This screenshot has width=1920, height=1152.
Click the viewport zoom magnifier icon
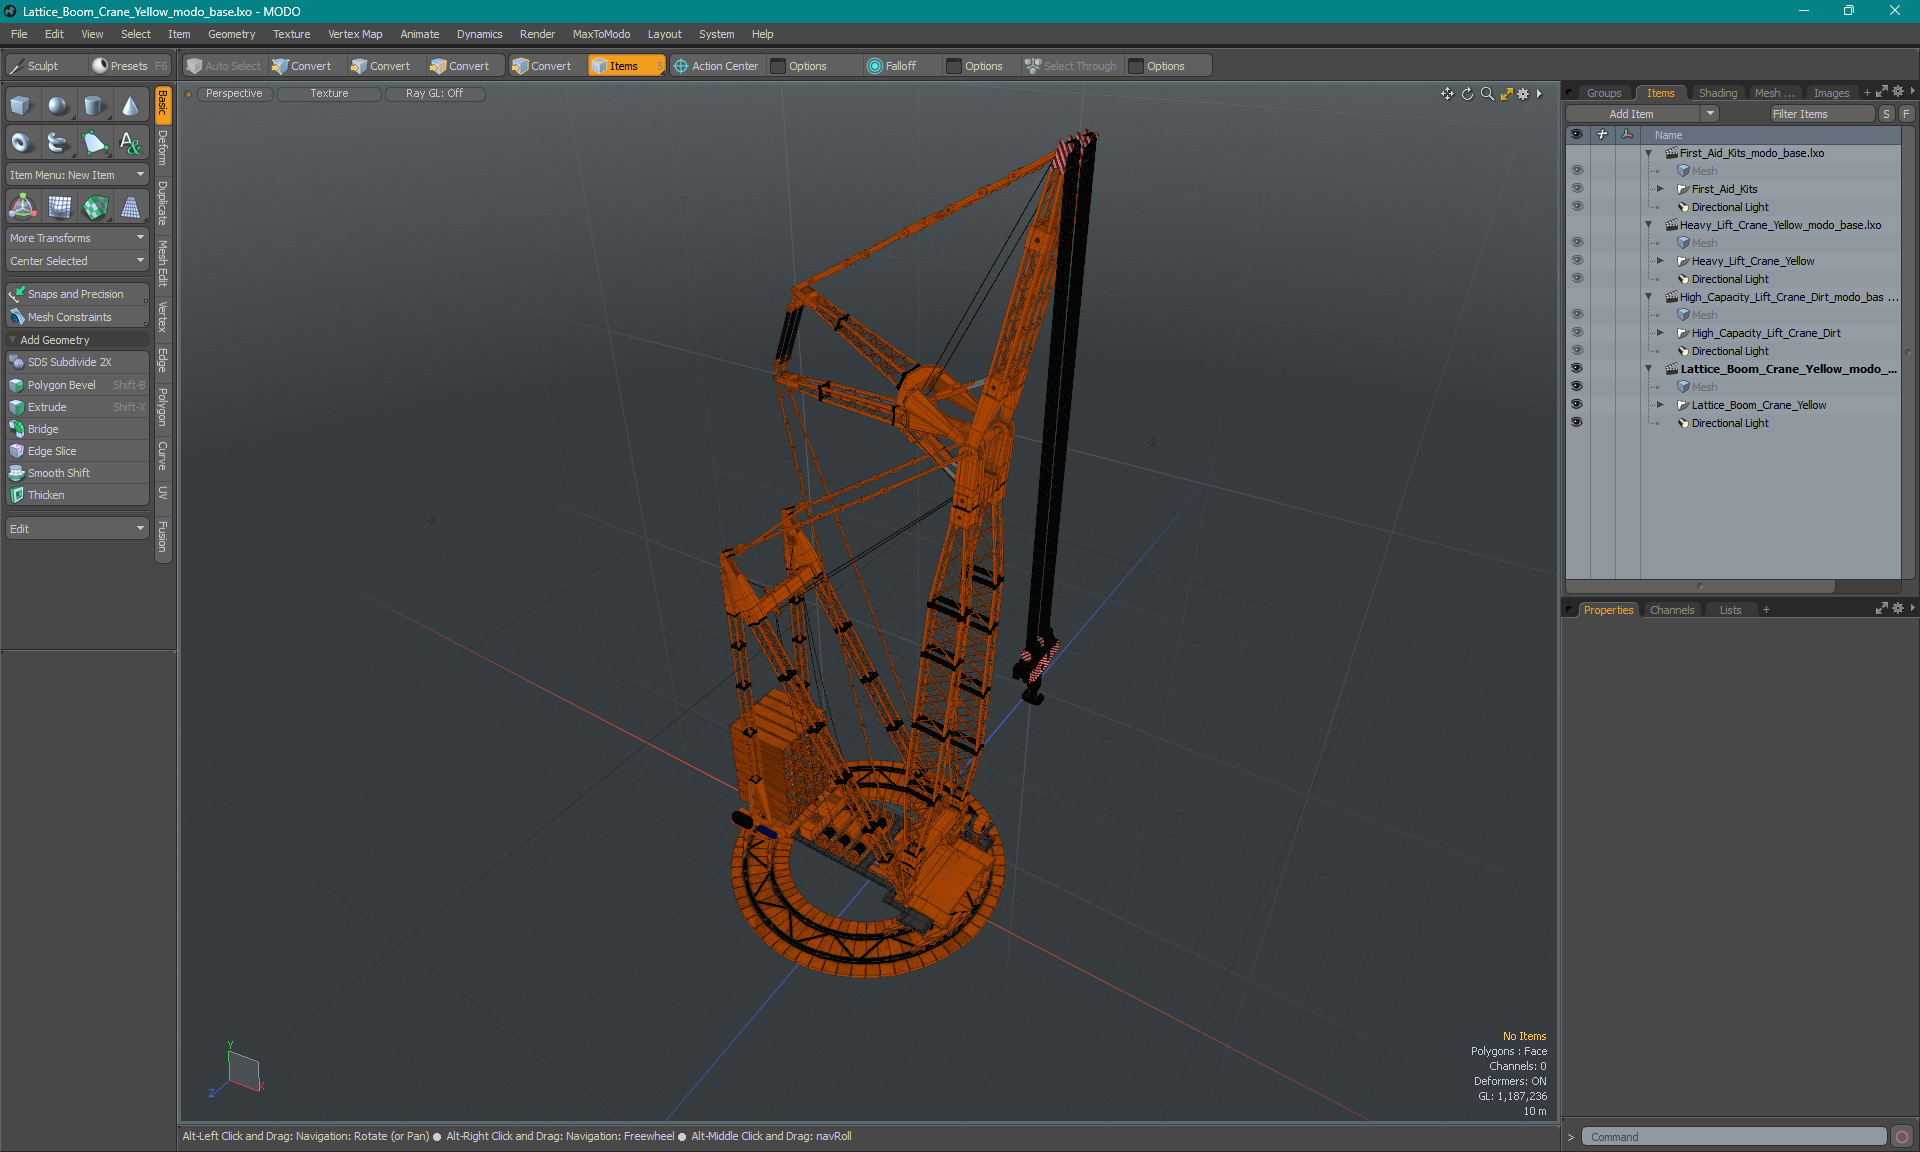click(1487, 94)
